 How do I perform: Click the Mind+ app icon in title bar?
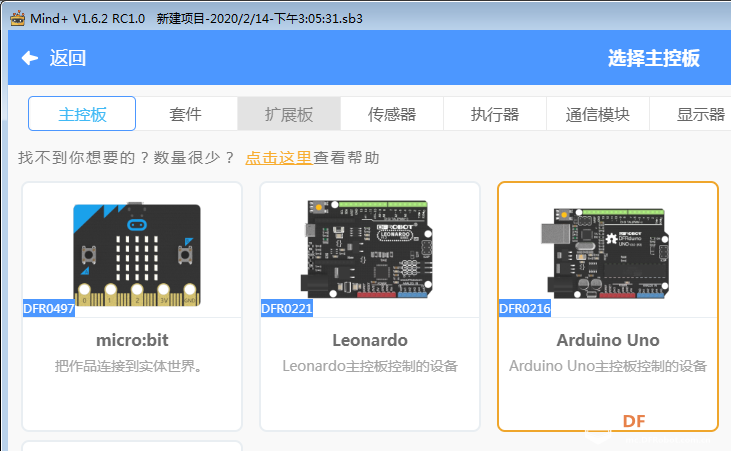click(x=17, y=19)
